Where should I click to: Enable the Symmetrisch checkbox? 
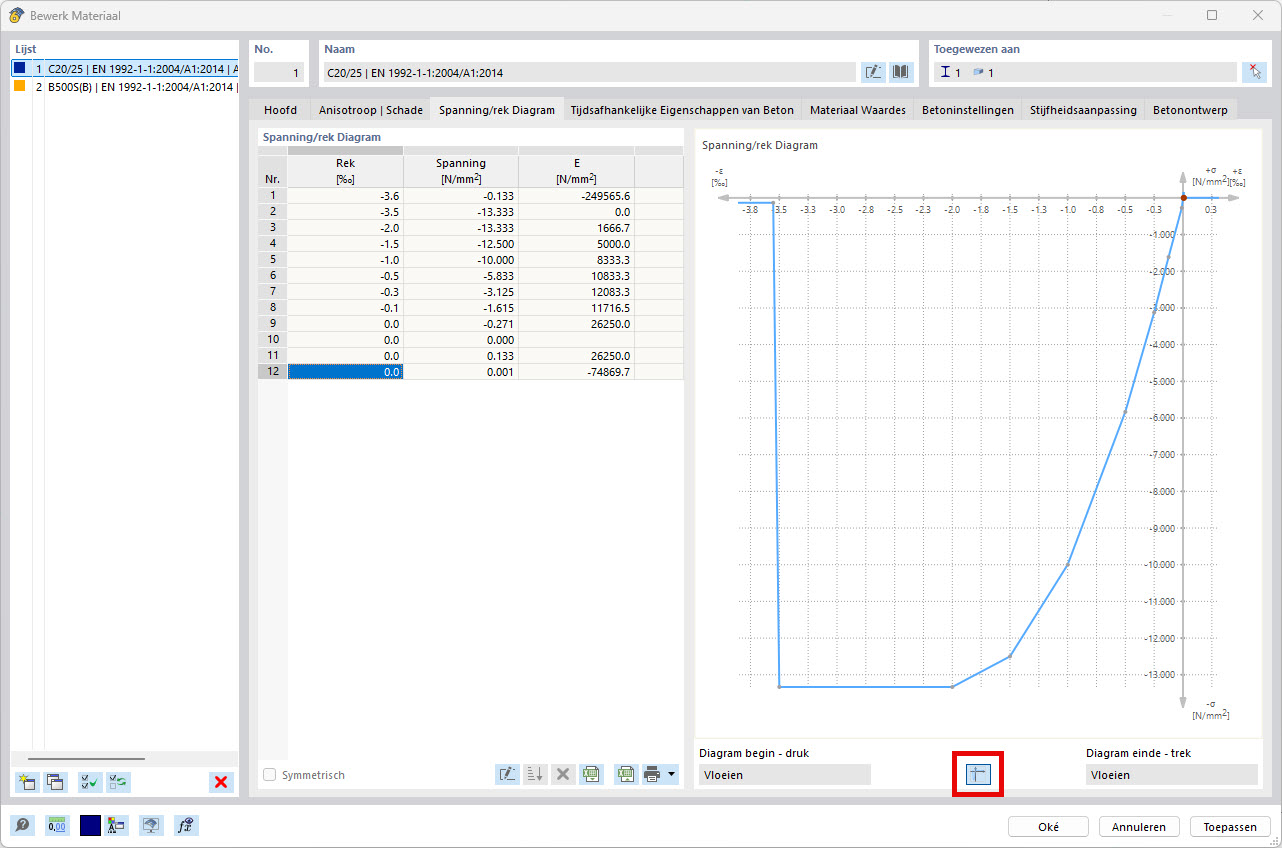pos(270,775)
